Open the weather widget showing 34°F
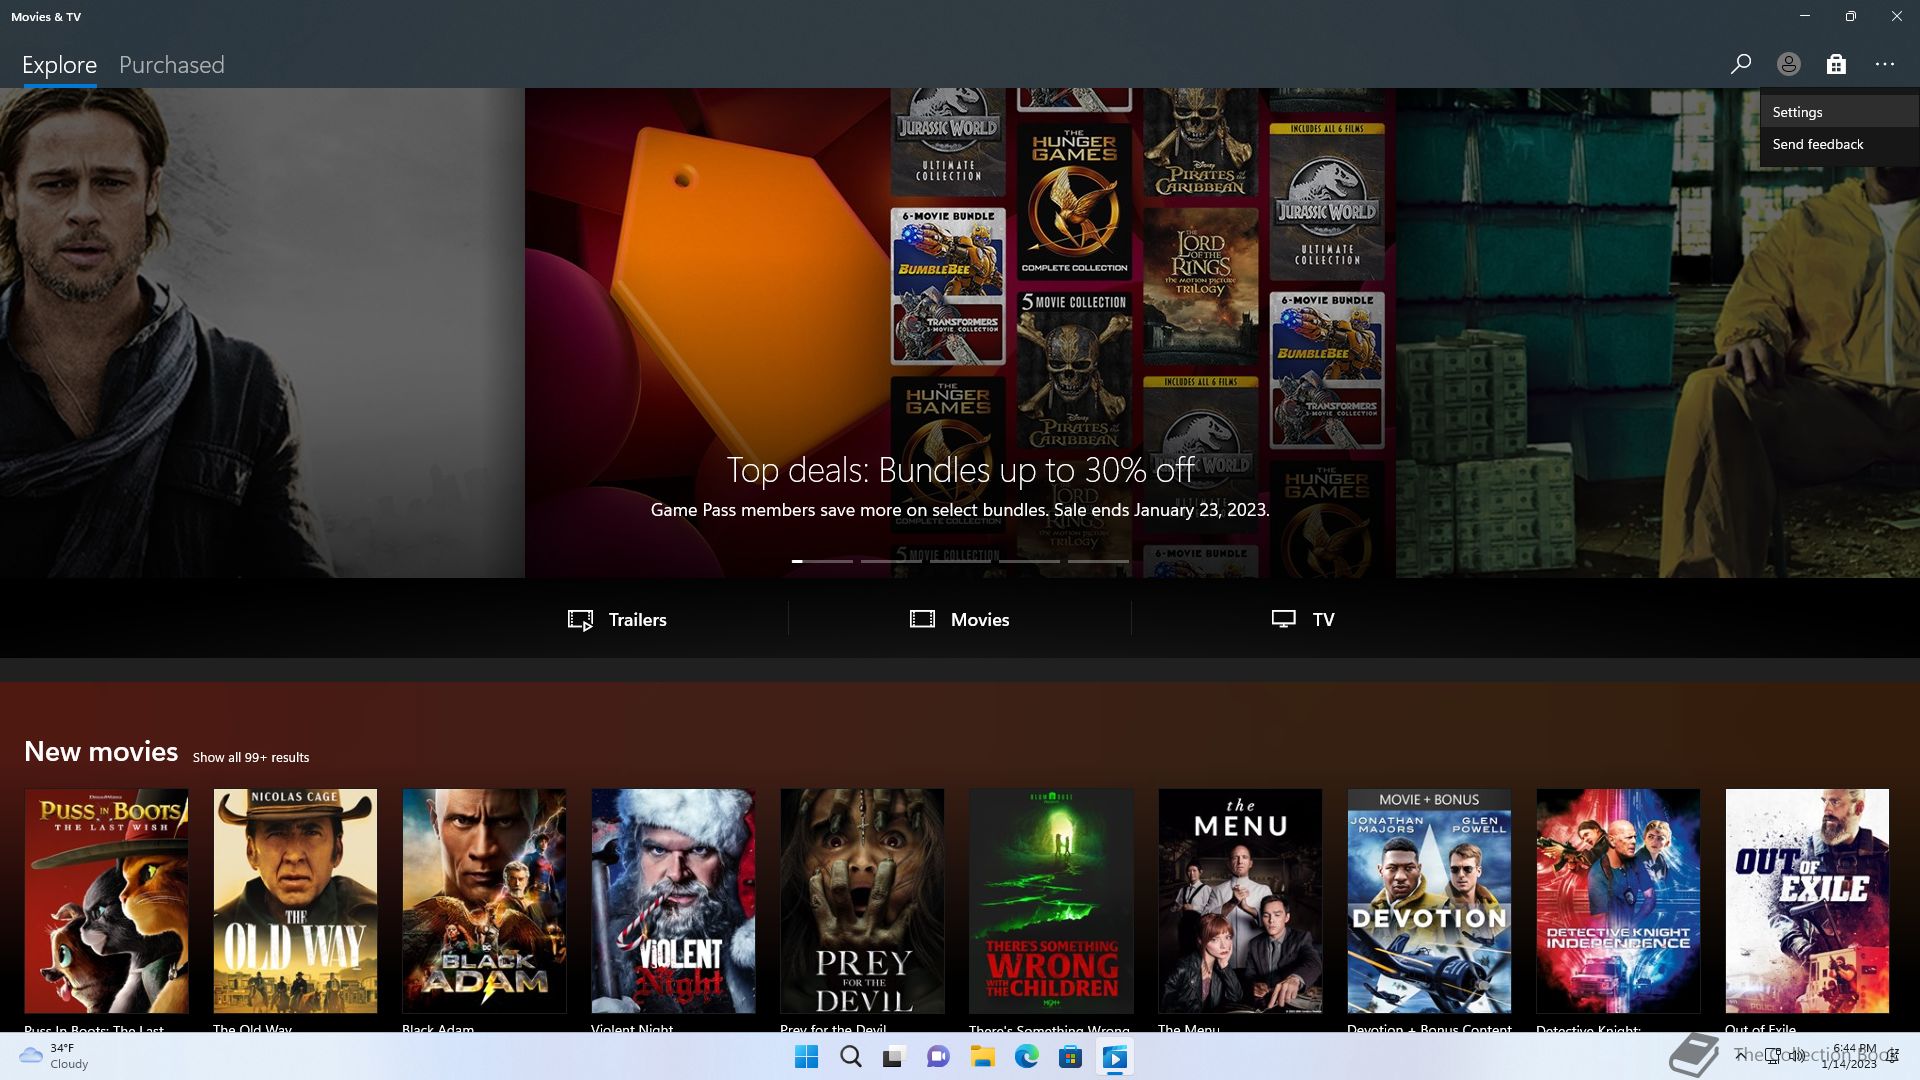Image resolution: width=1920 pixels, height=1080 pixels. 55,1056
